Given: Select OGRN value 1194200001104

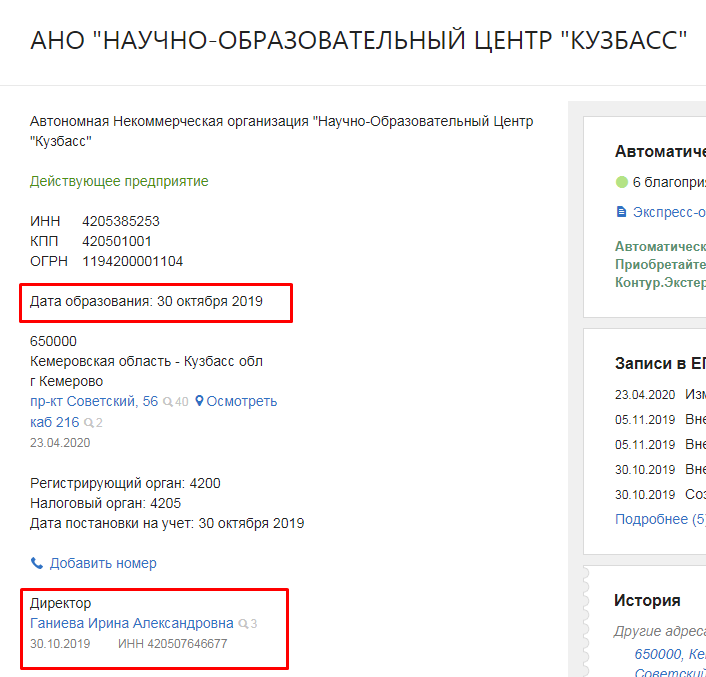Looking at the screenshot, I should pos(132,262).
